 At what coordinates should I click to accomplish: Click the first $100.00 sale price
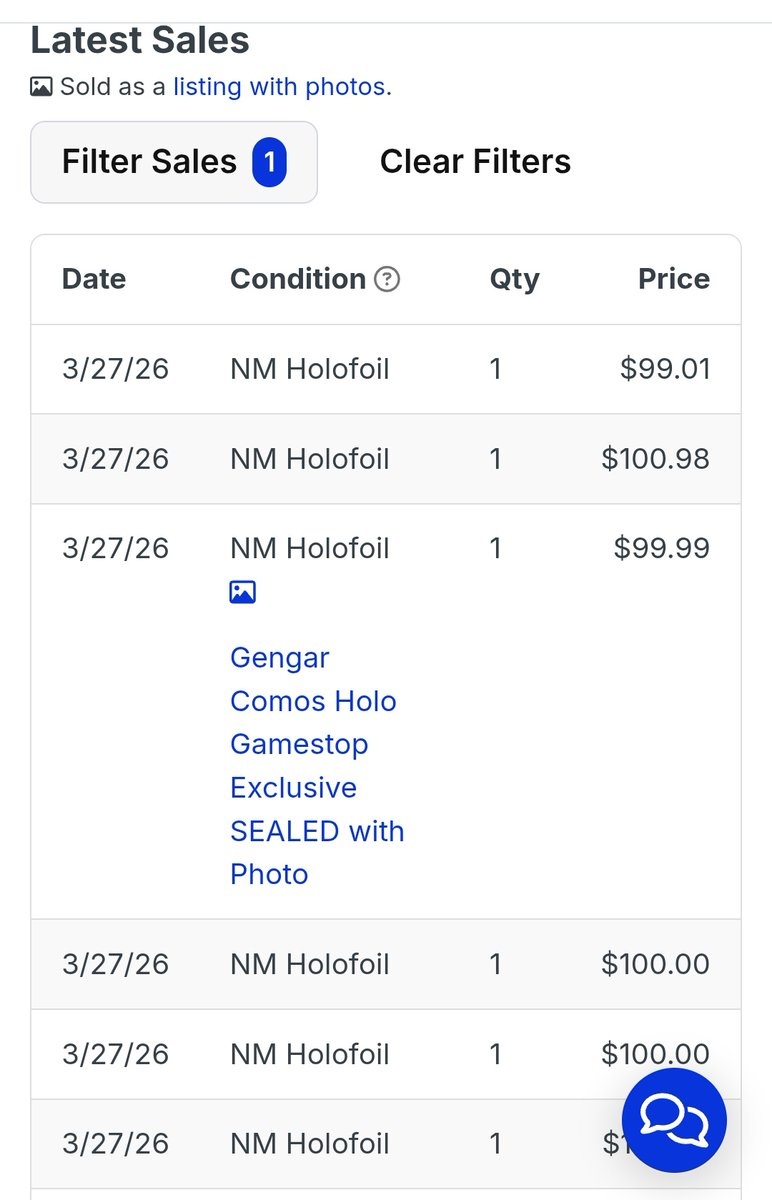[656, 964]
